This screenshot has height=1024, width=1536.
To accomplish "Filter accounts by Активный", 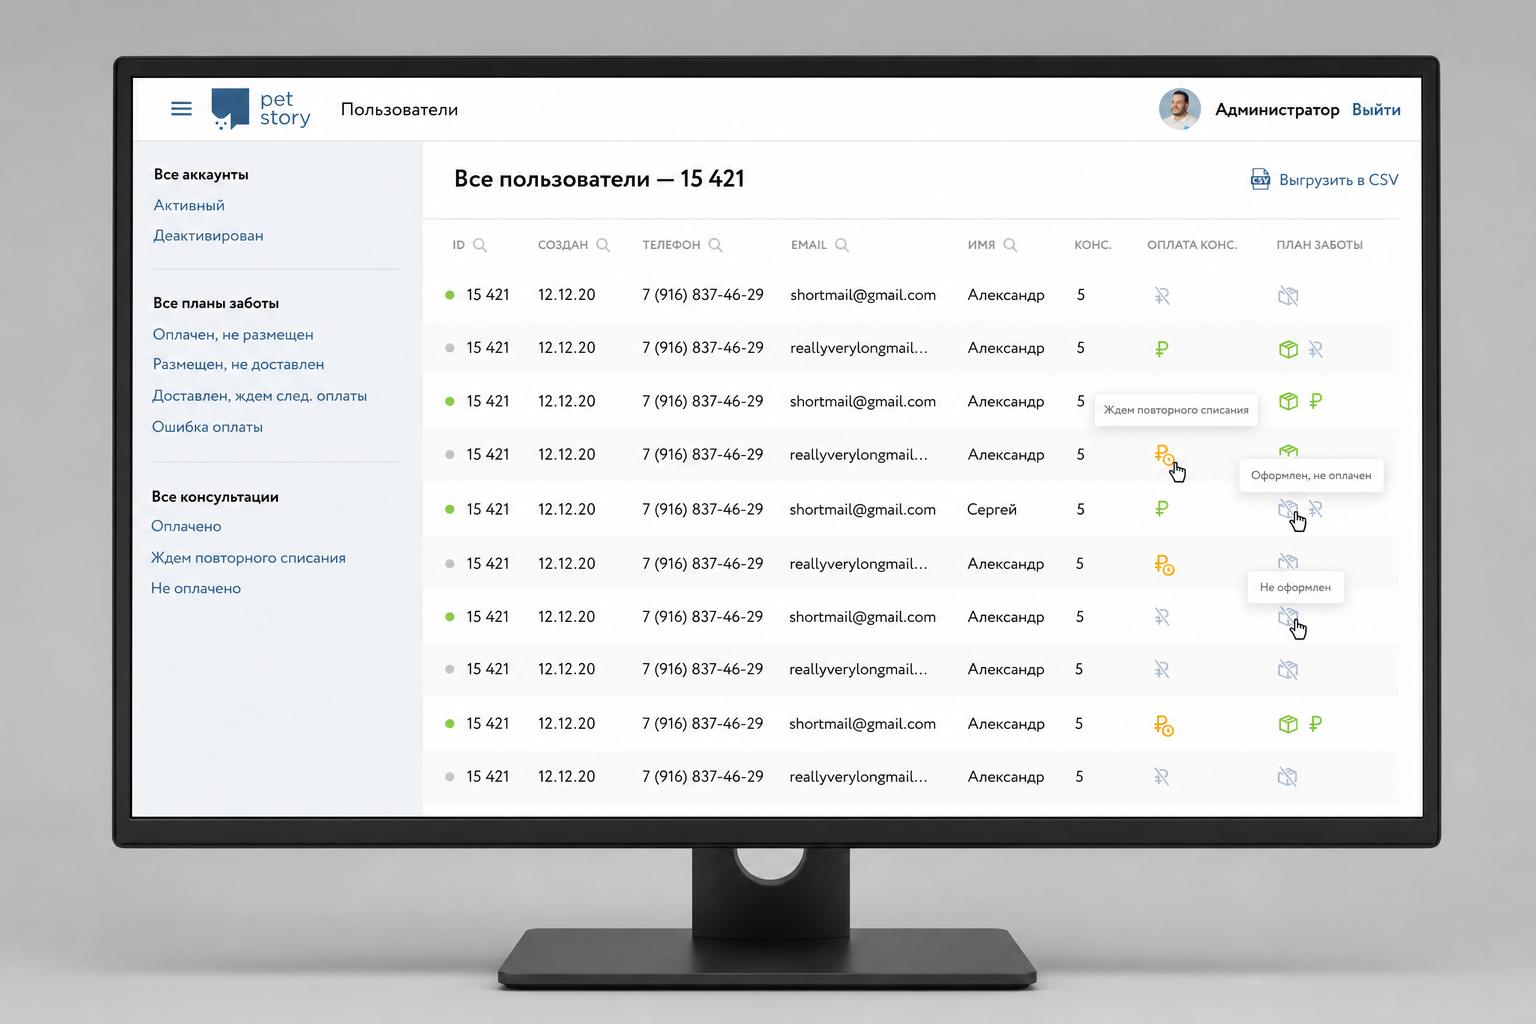I will (x=189, y=205).
